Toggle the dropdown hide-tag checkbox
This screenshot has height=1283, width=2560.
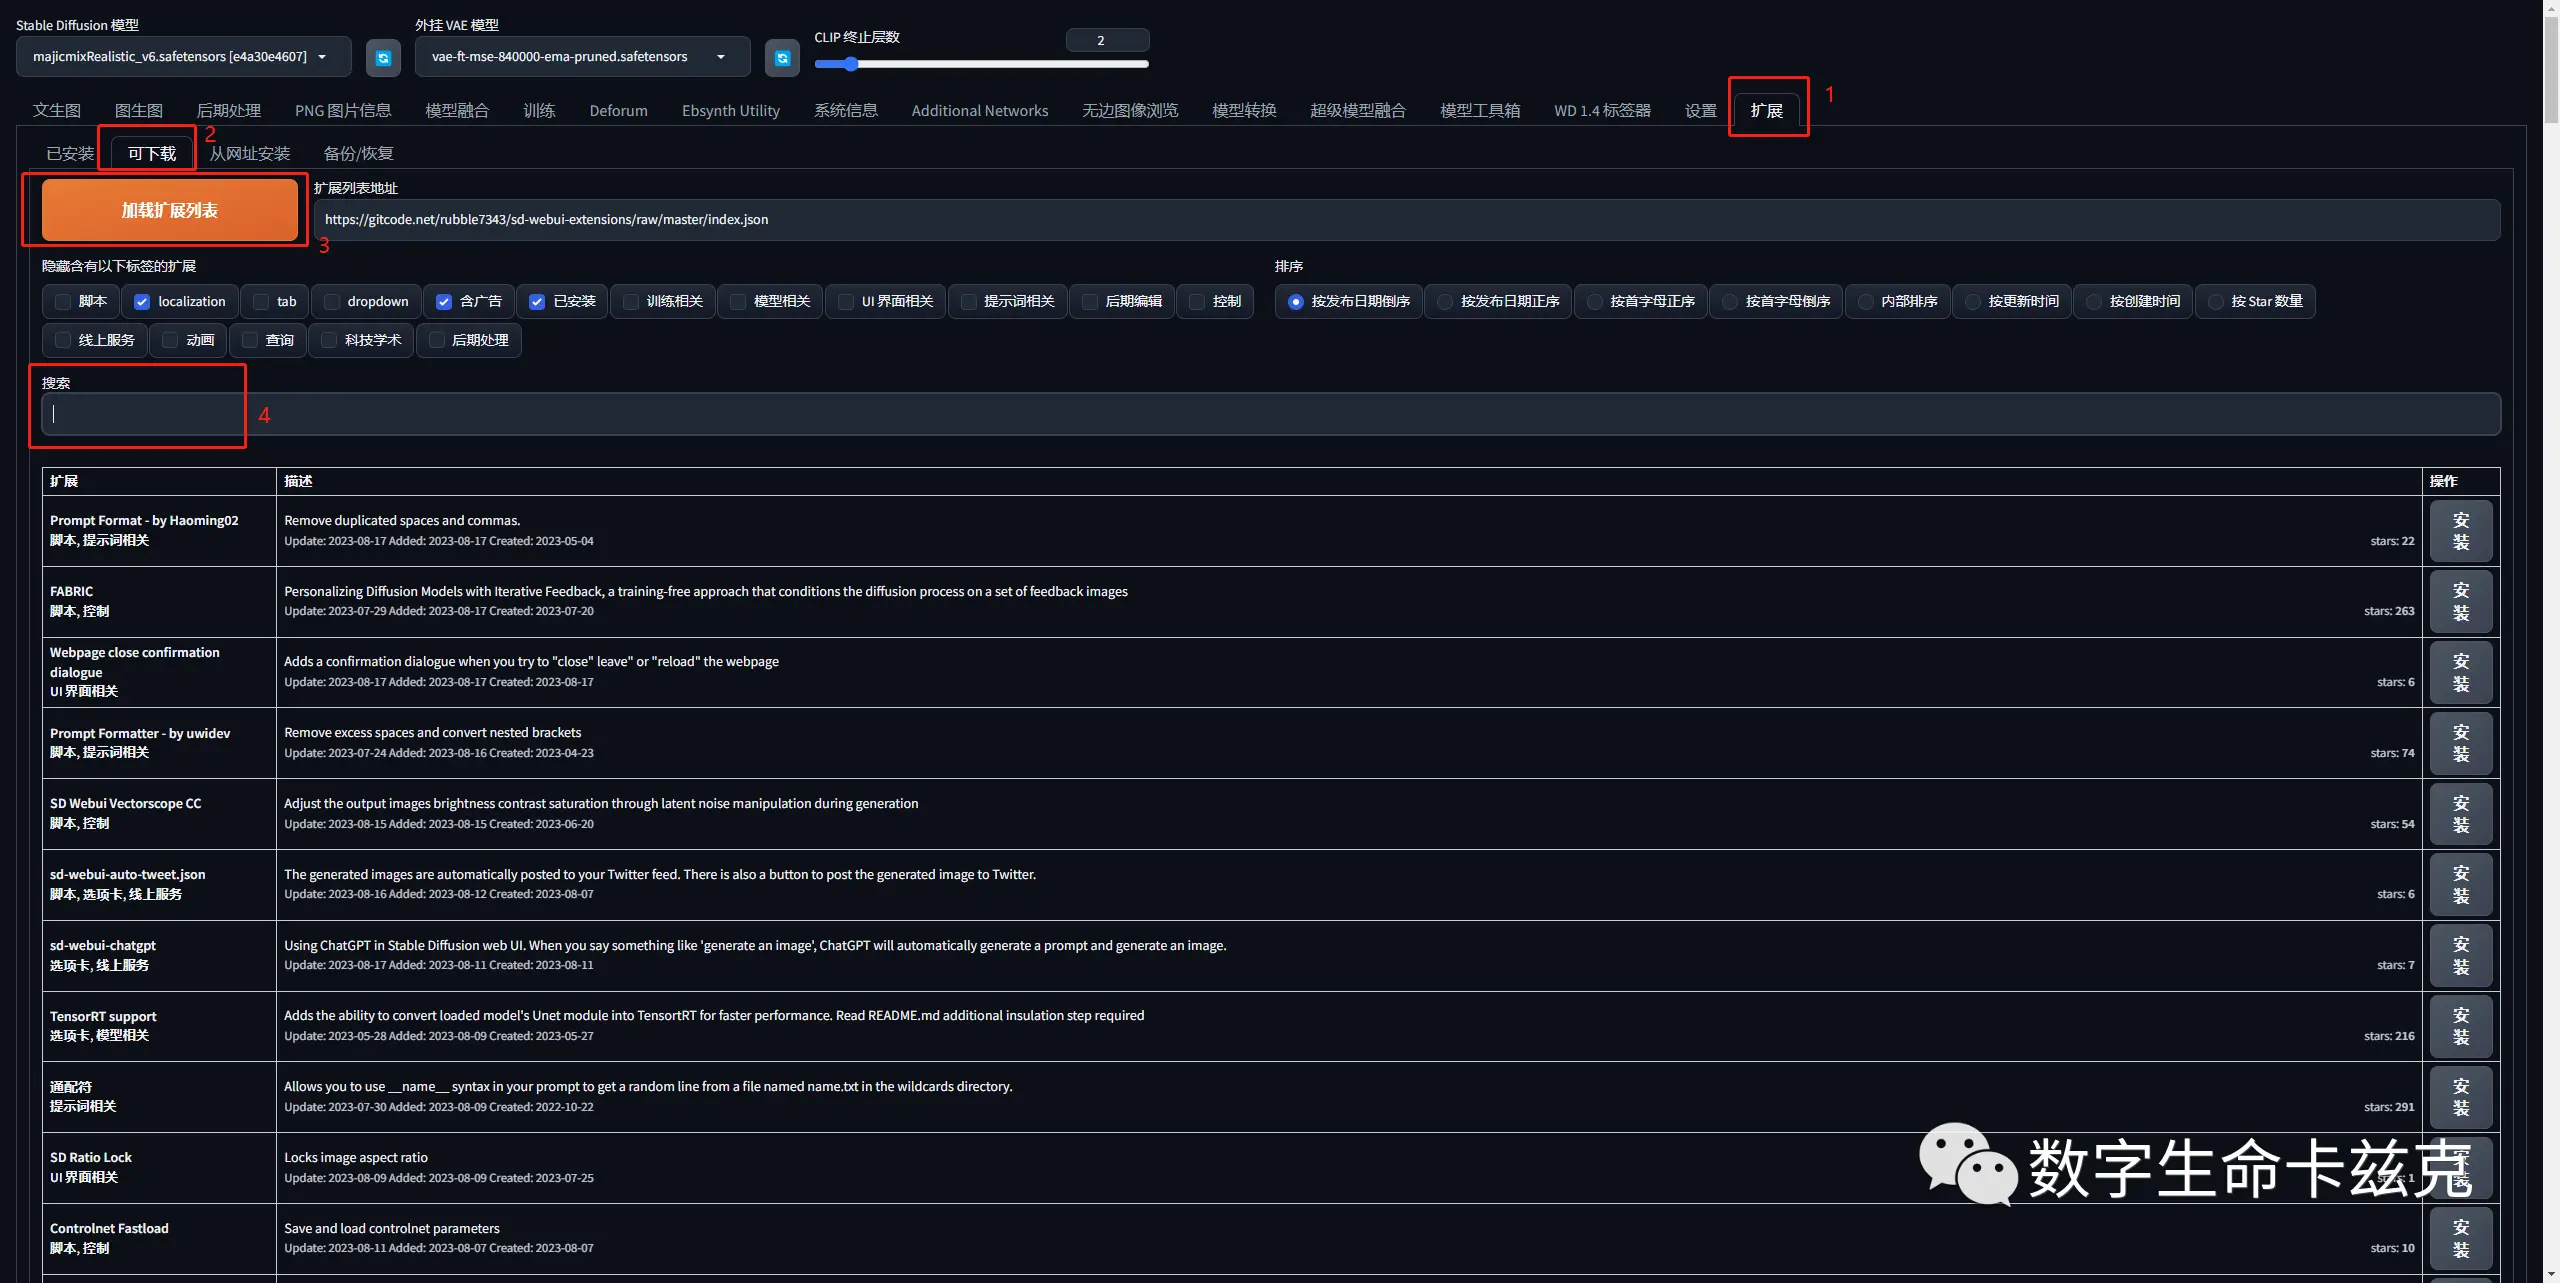pyautogui.click(x=332, y=302)
